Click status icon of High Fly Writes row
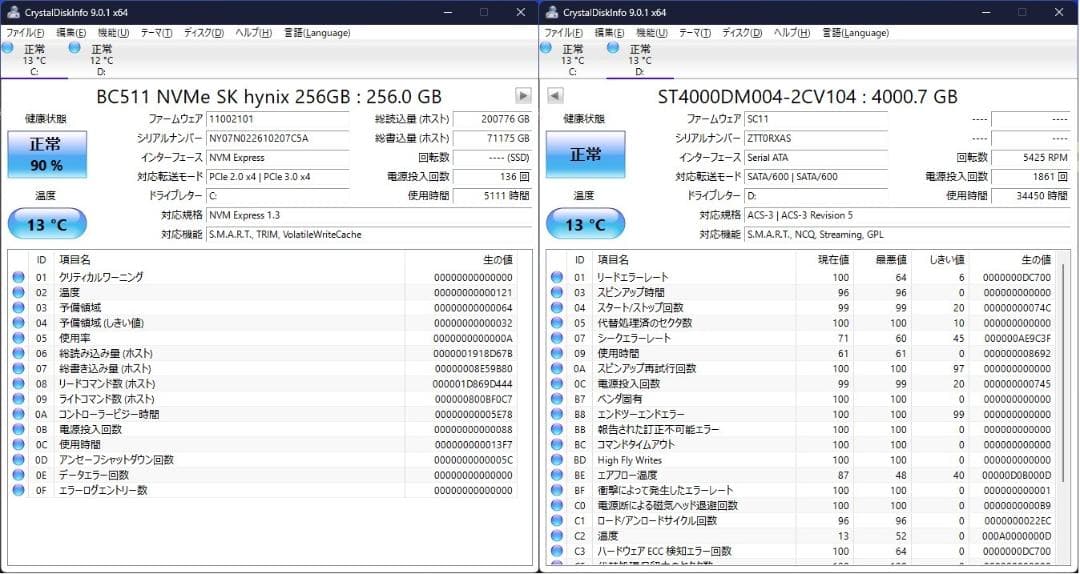The width and height of the screenshot is (1080, 574). coord(557,460)
